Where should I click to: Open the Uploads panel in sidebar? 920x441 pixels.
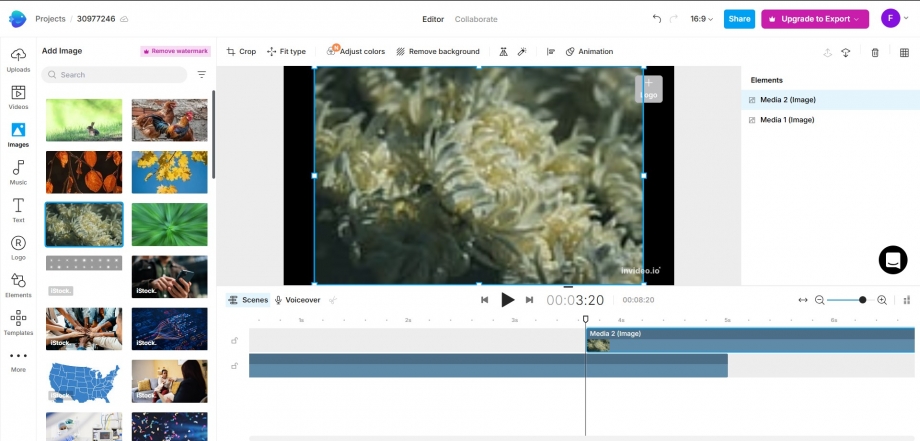pyautogui.click(x=18, y=59)
